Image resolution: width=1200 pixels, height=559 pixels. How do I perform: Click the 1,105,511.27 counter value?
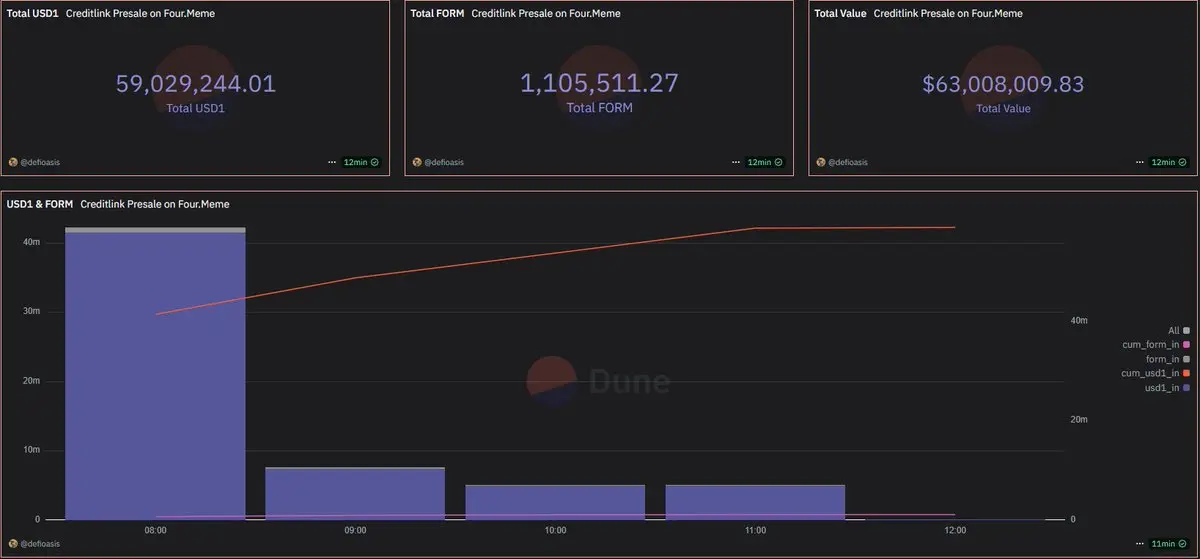click(600, 84)
